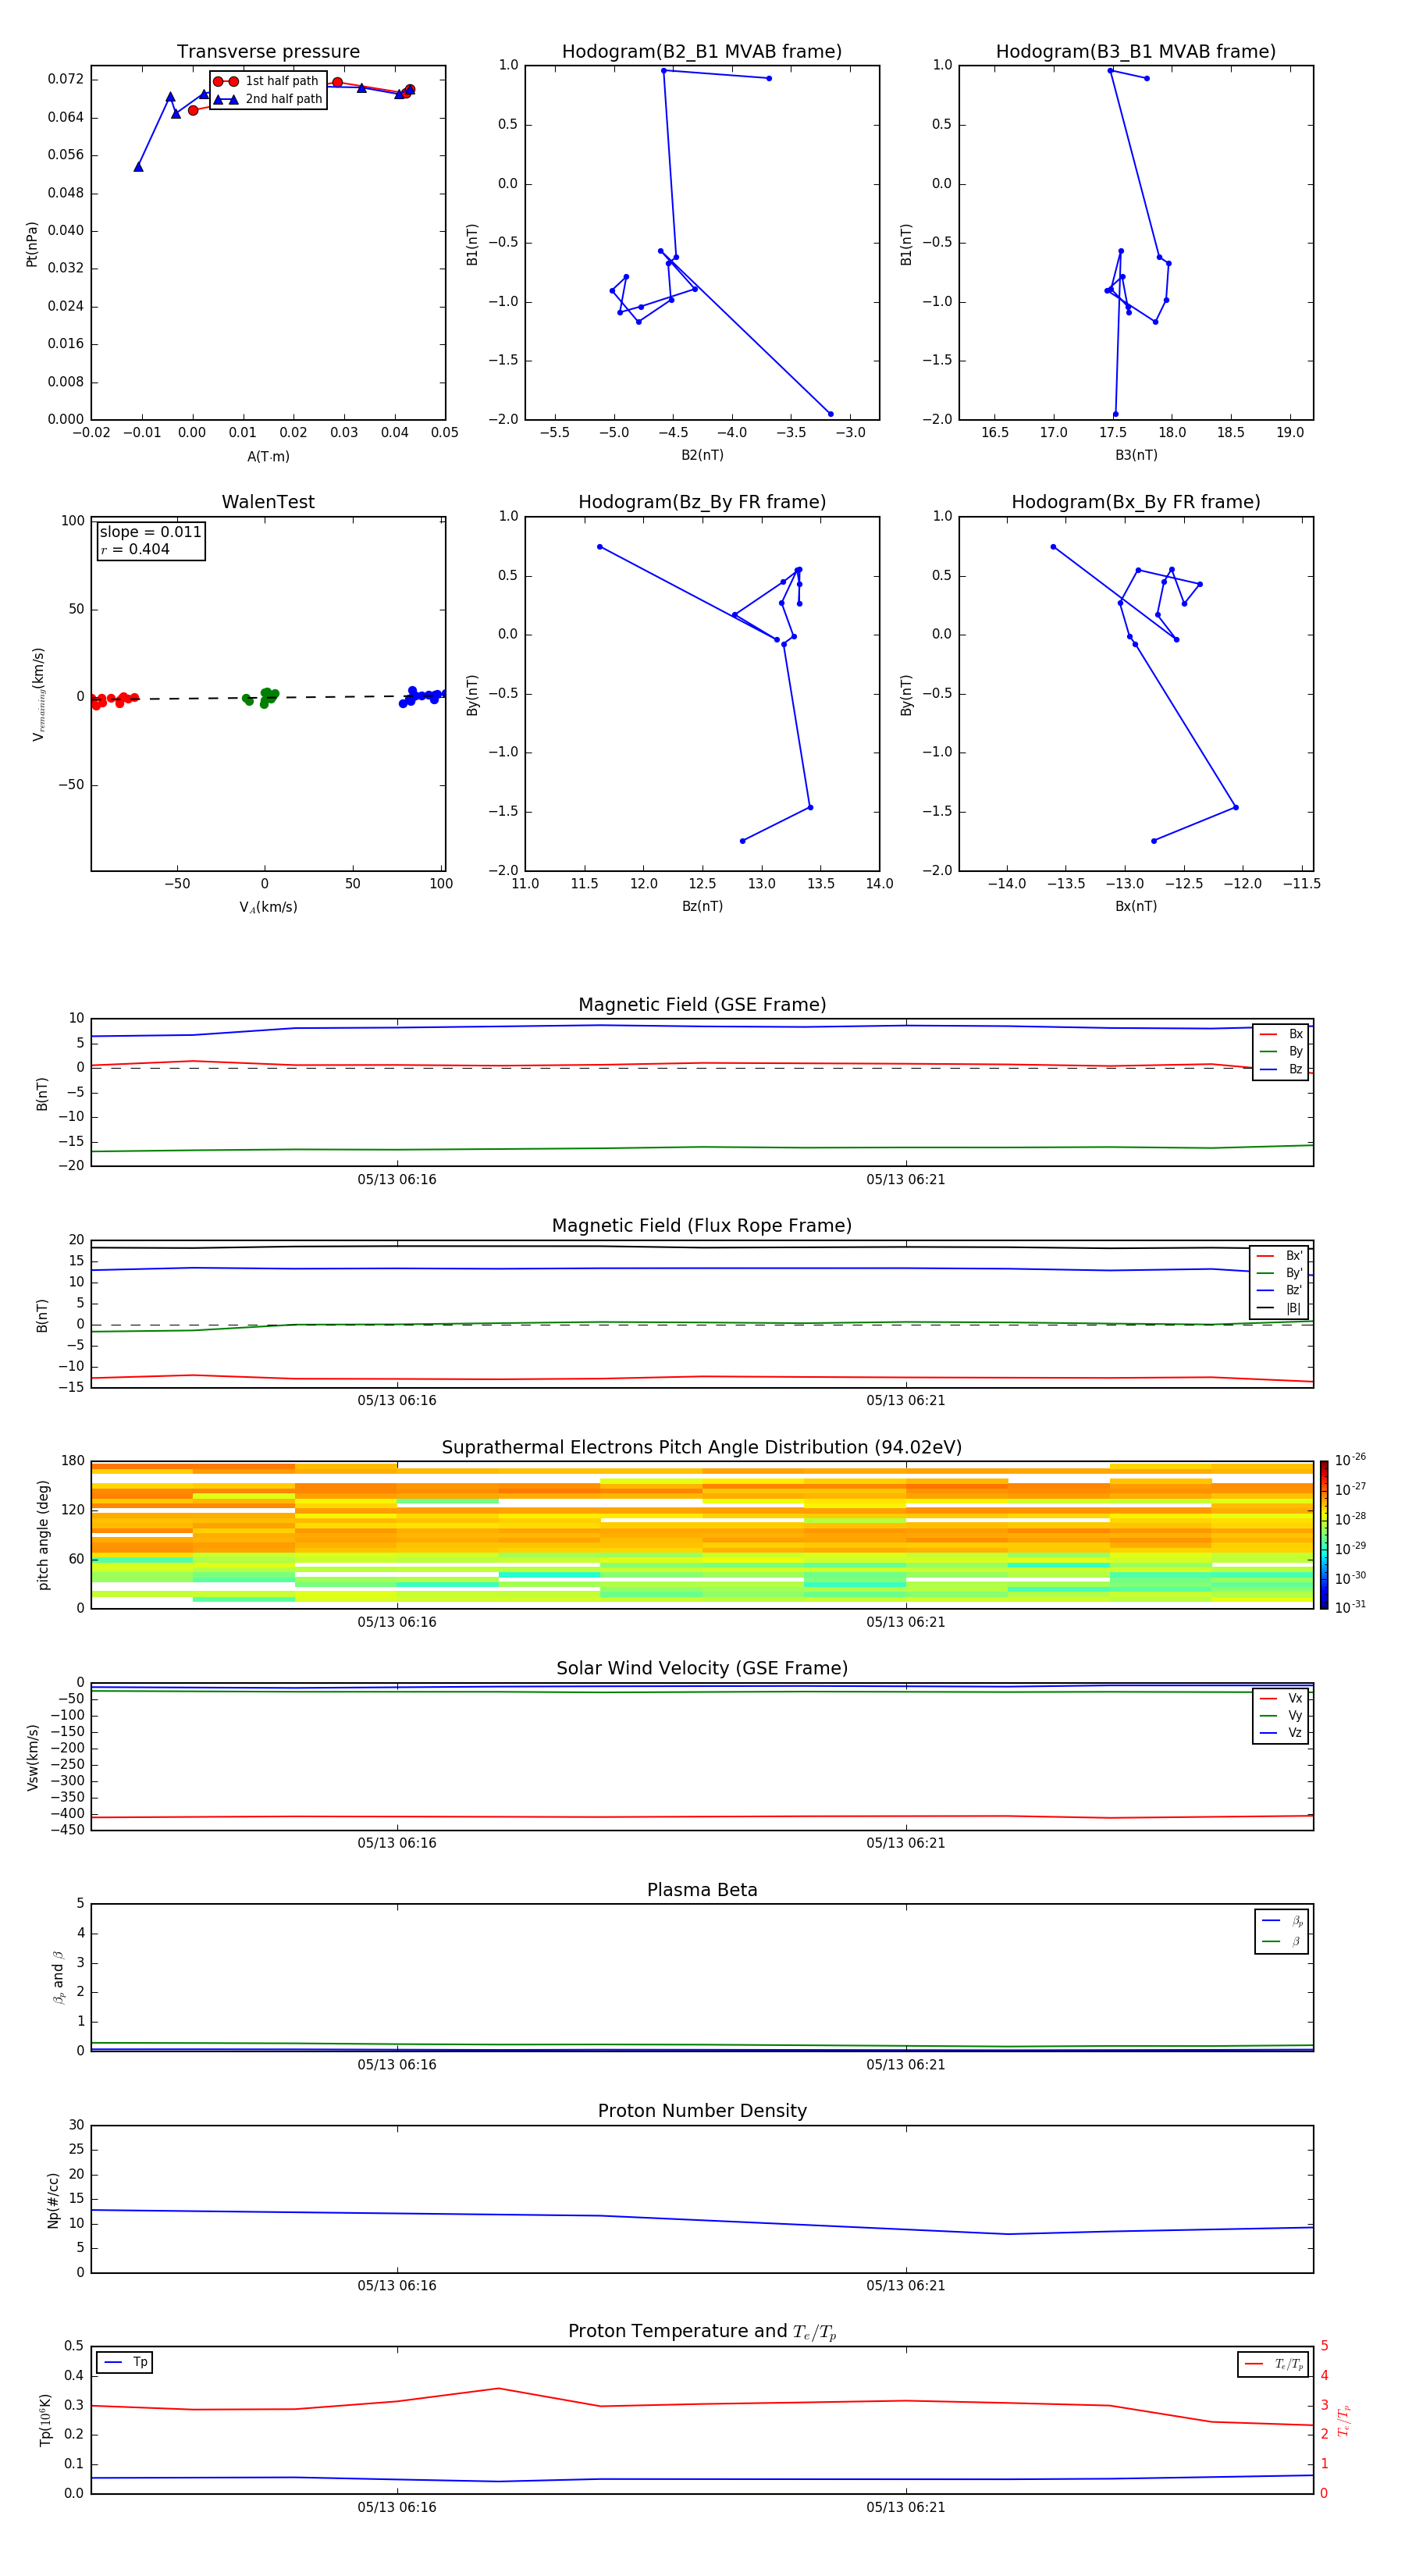Click green data cluster in WalenTest plot
1405x2576 pixels.
point(262,697)
